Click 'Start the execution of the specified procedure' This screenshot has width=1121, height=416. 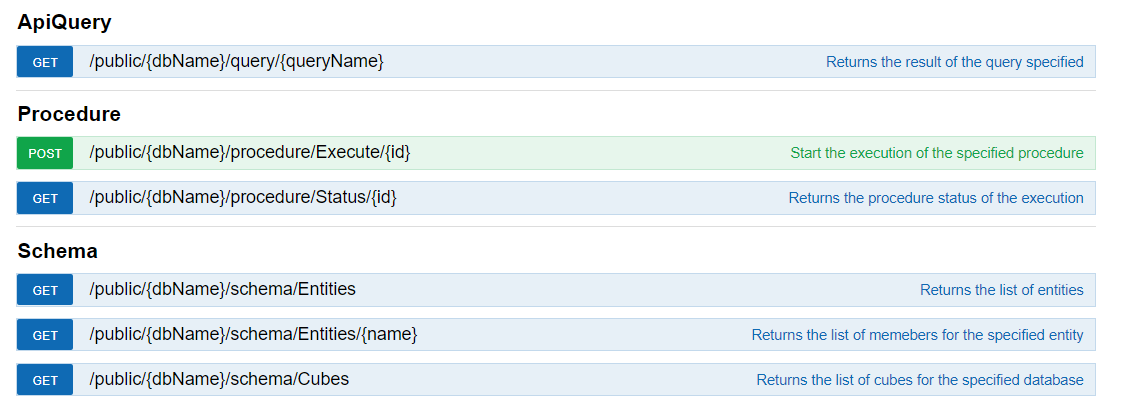937,153
